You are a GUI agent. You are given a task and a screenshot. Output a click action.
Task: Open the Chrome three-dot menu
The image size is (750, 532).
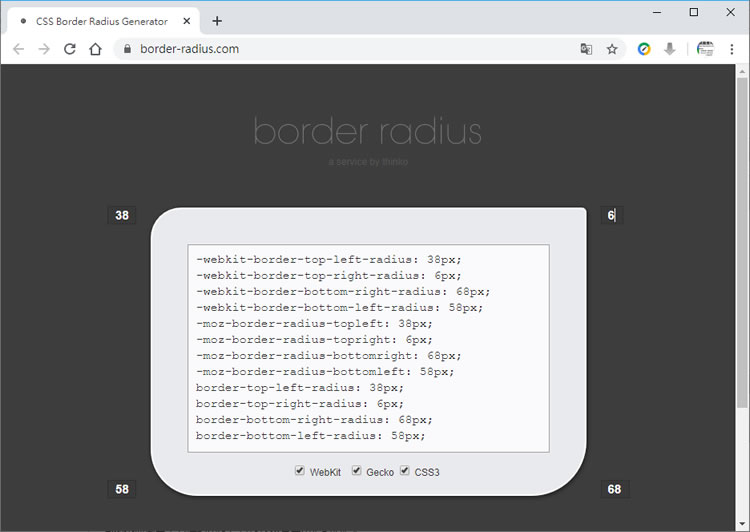coord(731,49)
